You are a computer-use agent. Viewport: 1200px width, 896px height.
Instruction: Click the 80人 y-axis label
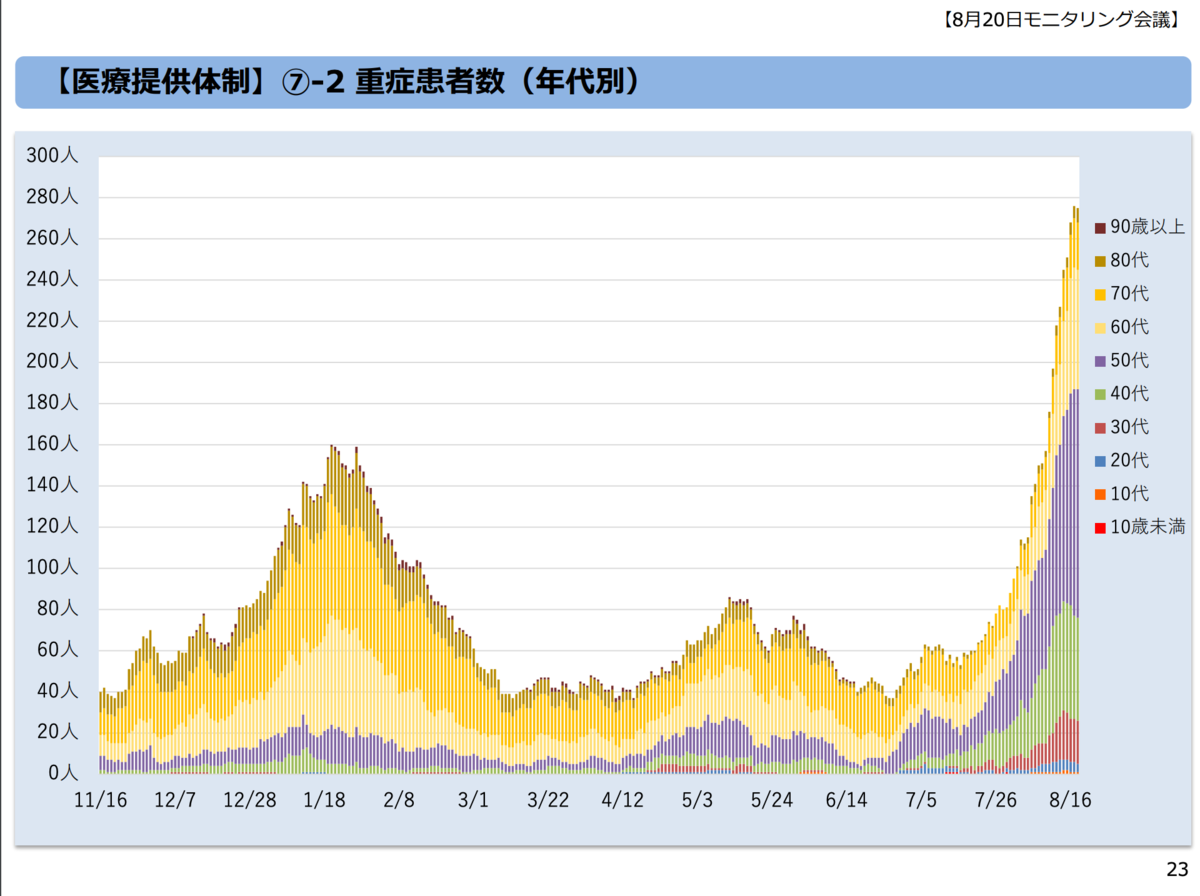(x=57, y=609)
